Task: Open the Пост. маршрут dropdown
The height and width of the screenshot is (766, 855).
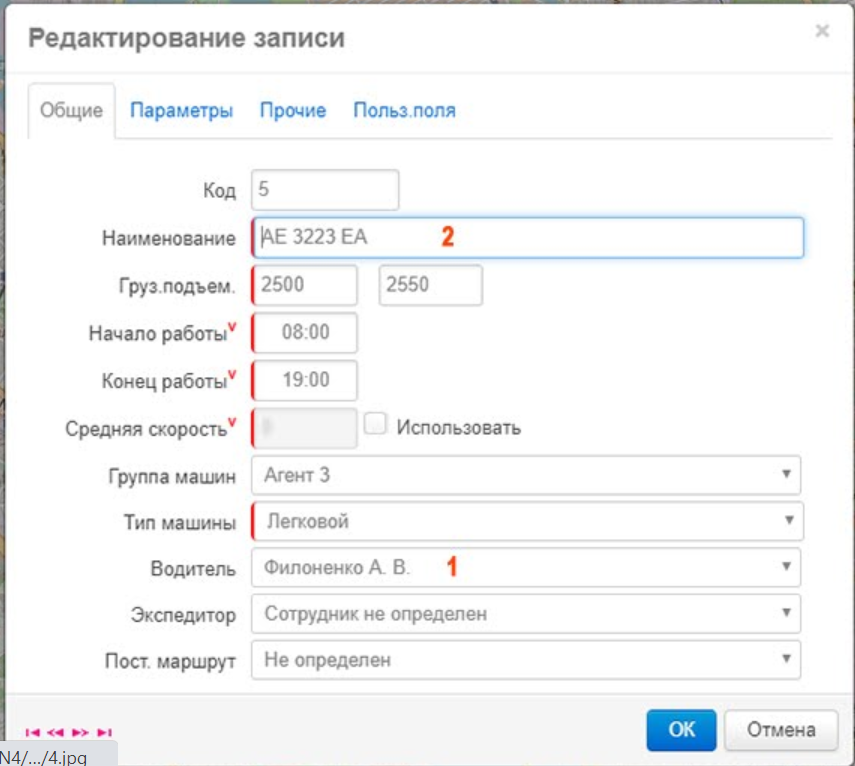Action: (x=526, y=660)
